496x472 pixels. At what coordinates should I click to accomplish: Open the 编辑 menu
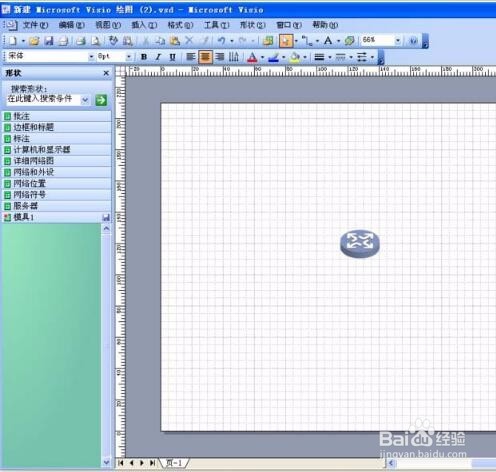pyautogui.click(x=71, y=25)
